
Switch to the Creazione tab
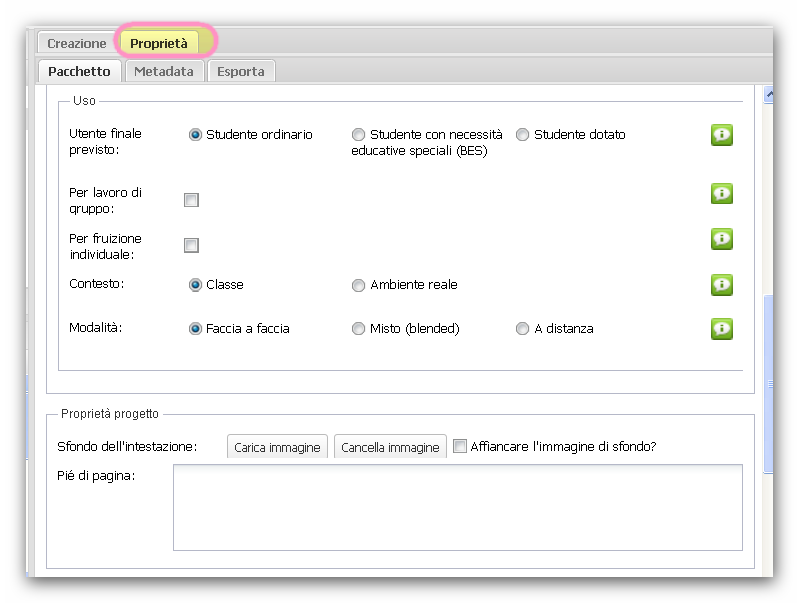pos(77,43)
